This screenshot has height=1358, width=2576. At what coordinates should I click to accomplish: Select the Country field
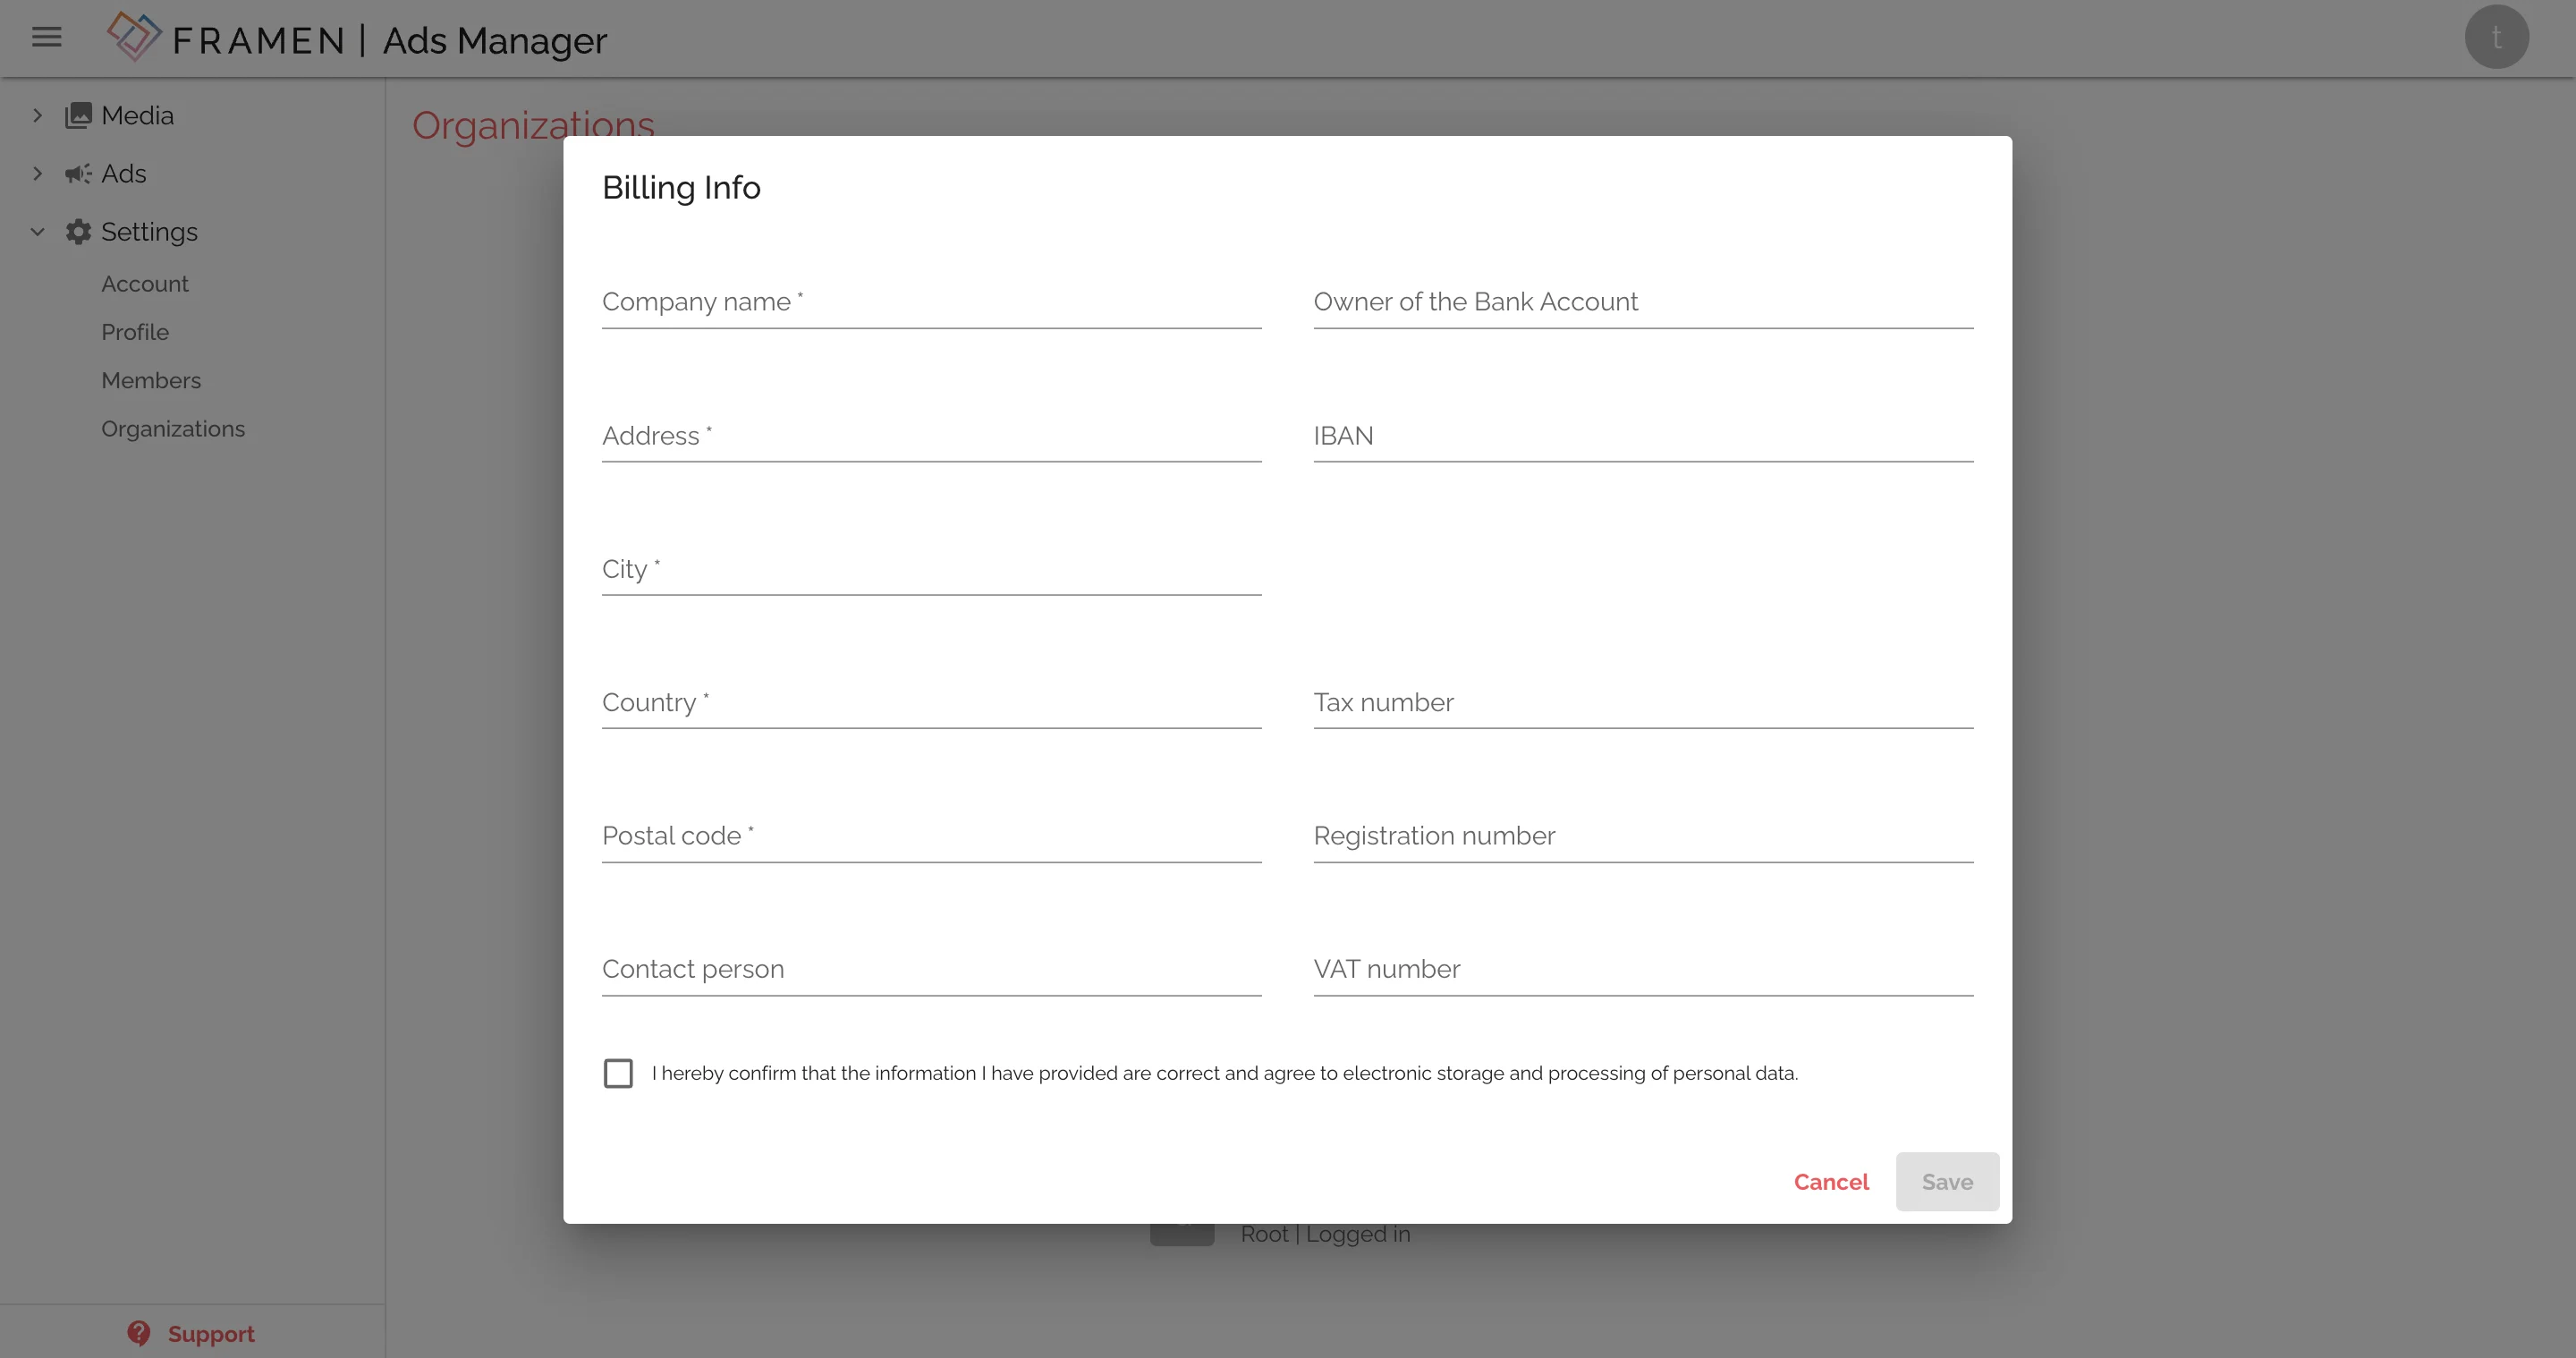click(x=930, y=703)
